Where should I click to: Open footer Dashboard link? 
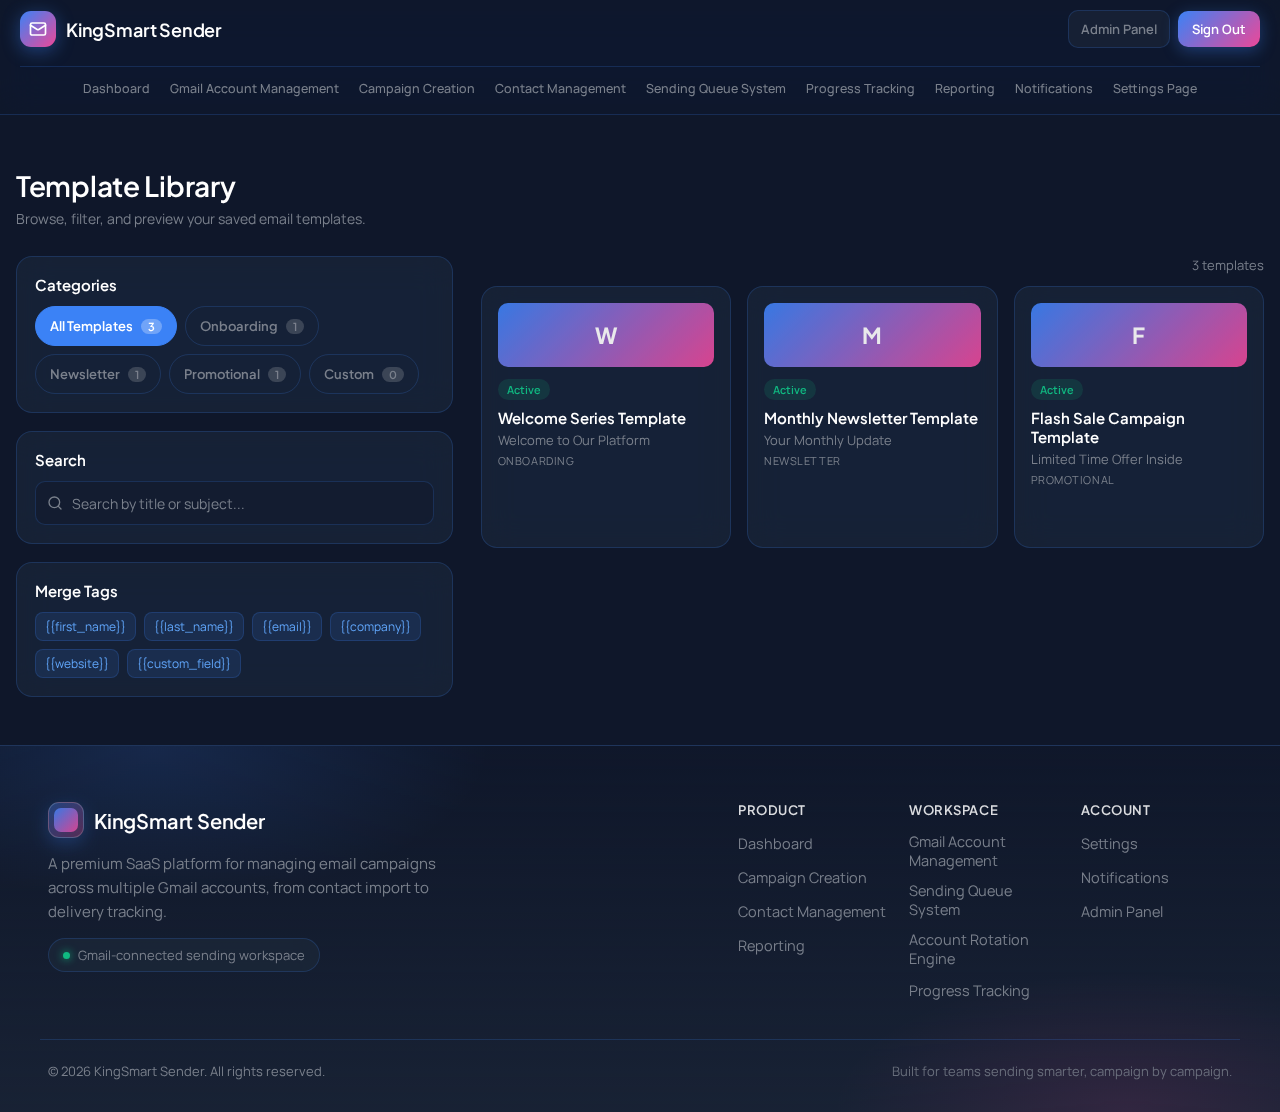[x=775, y=844]
